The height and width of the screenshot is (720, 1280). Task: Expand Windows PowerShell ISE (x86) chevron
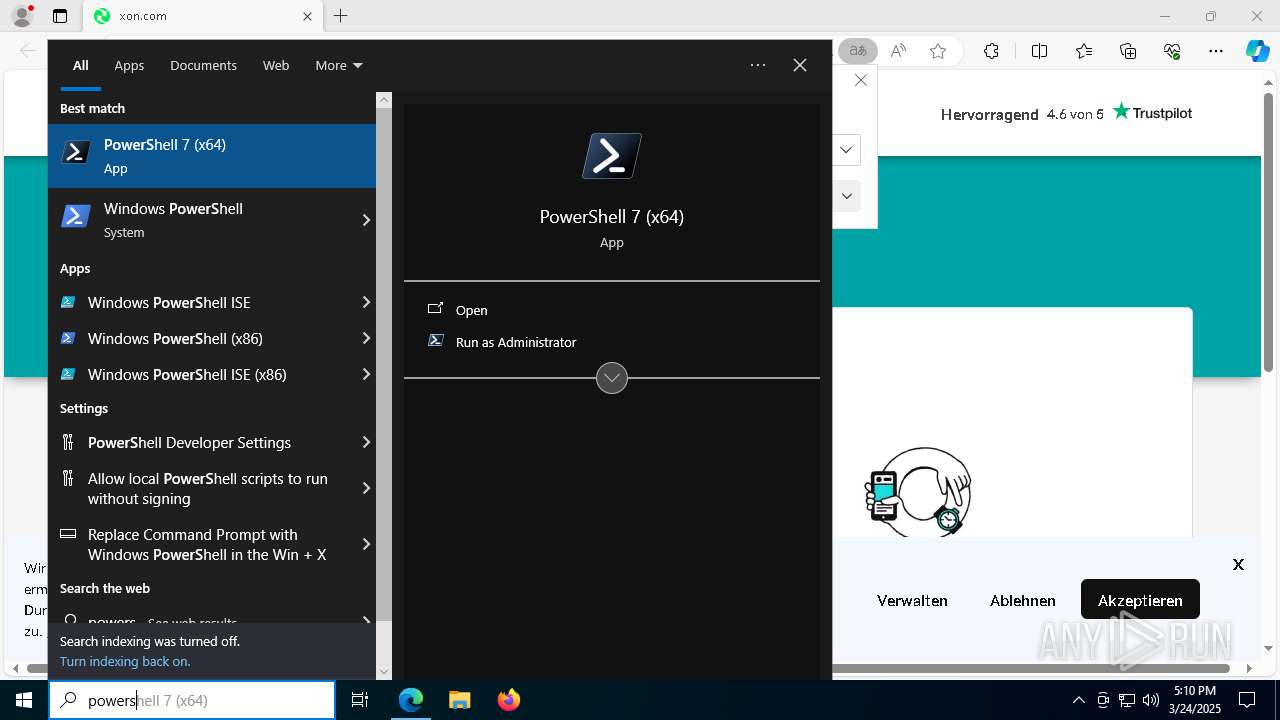366,374
